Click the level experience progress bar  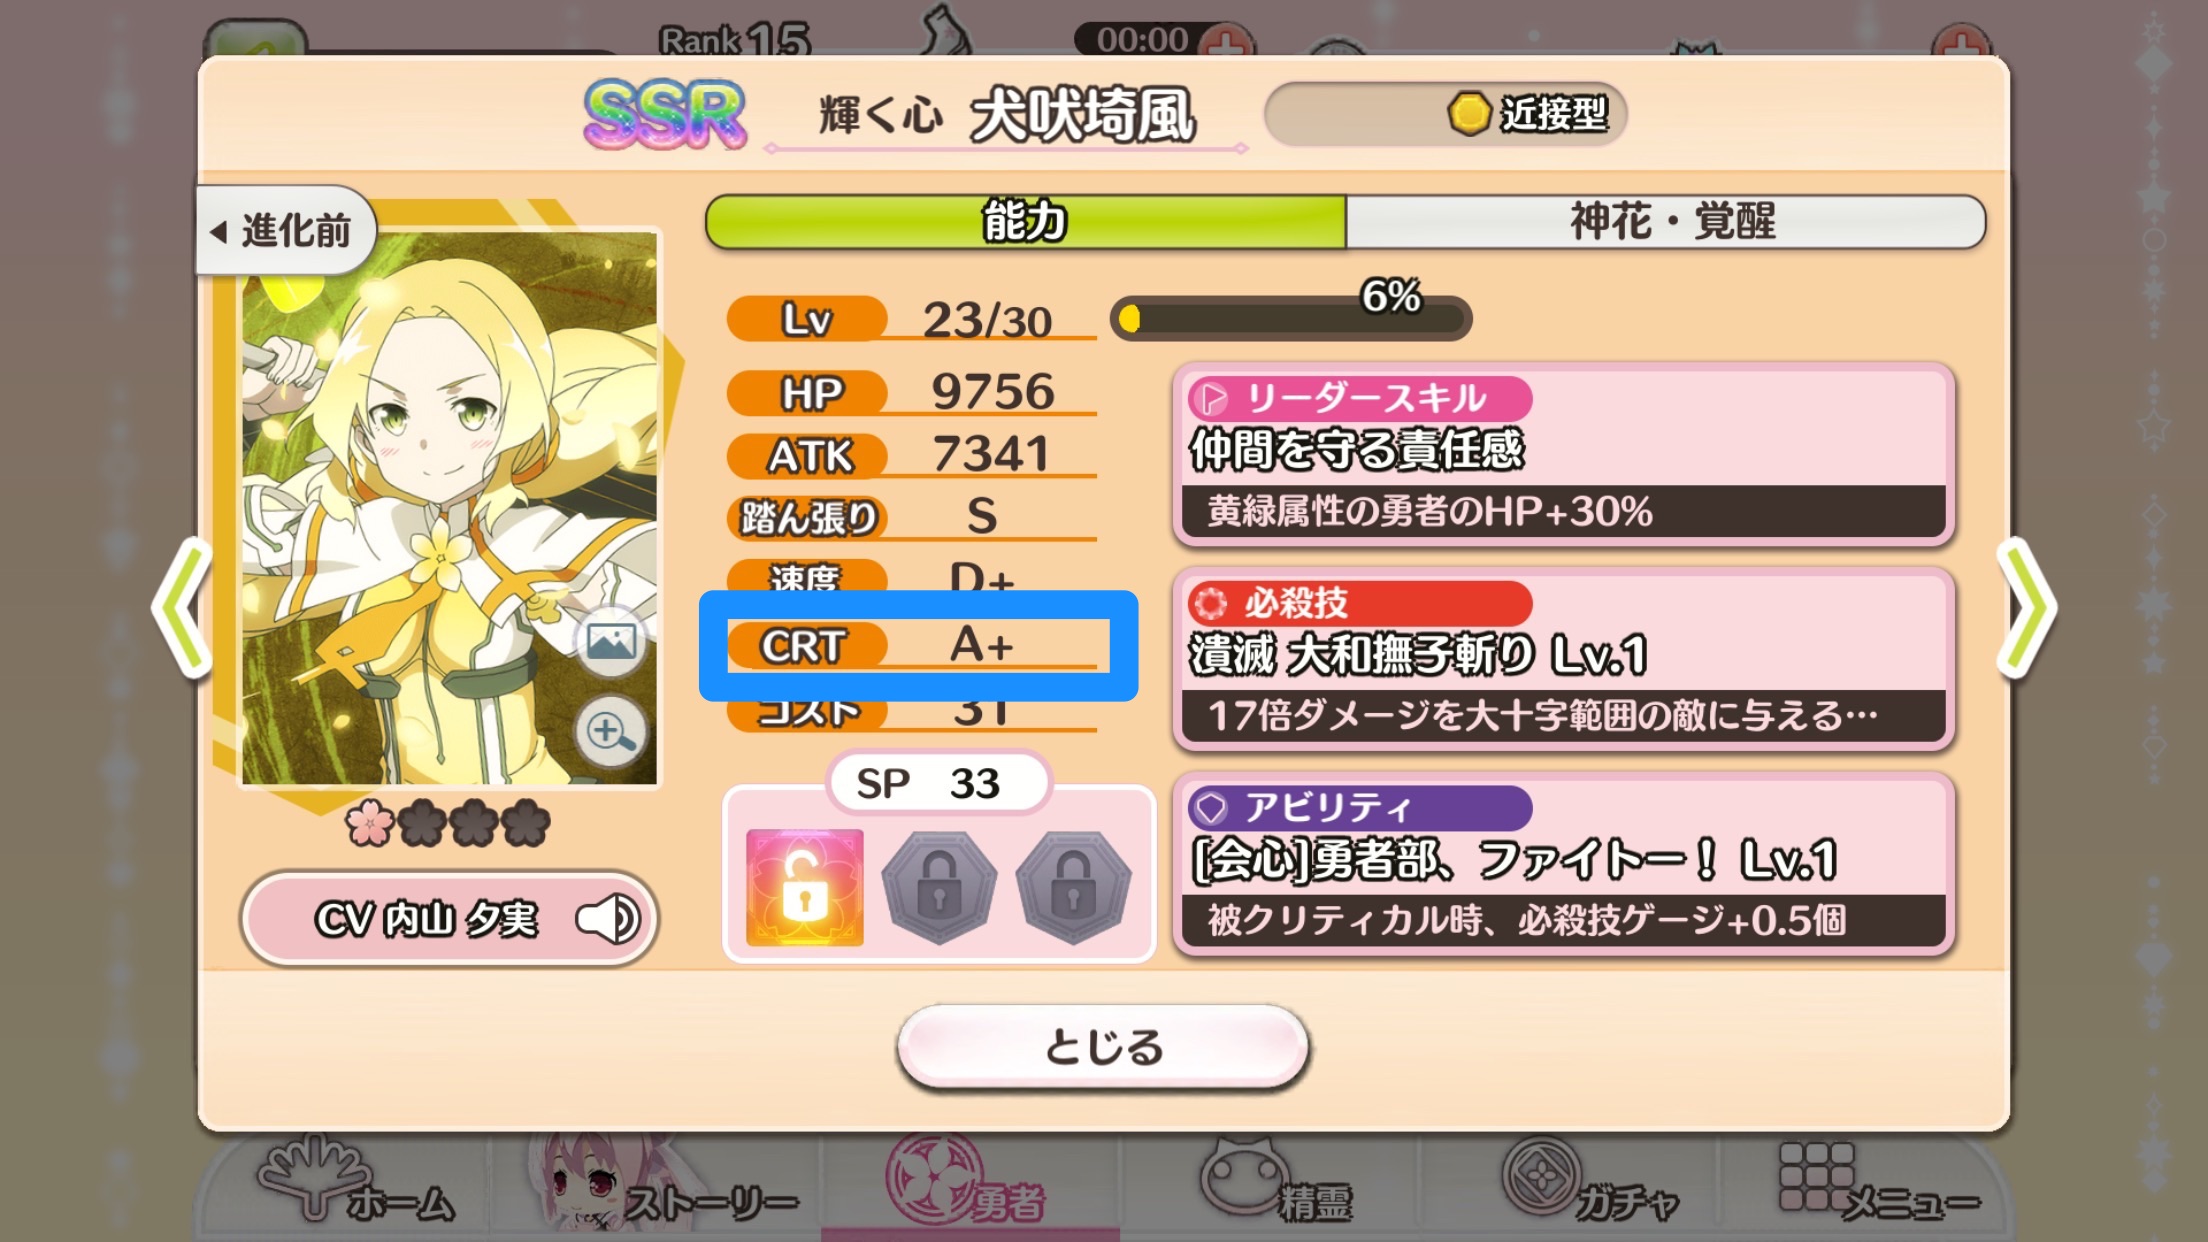coord(1291,318)
